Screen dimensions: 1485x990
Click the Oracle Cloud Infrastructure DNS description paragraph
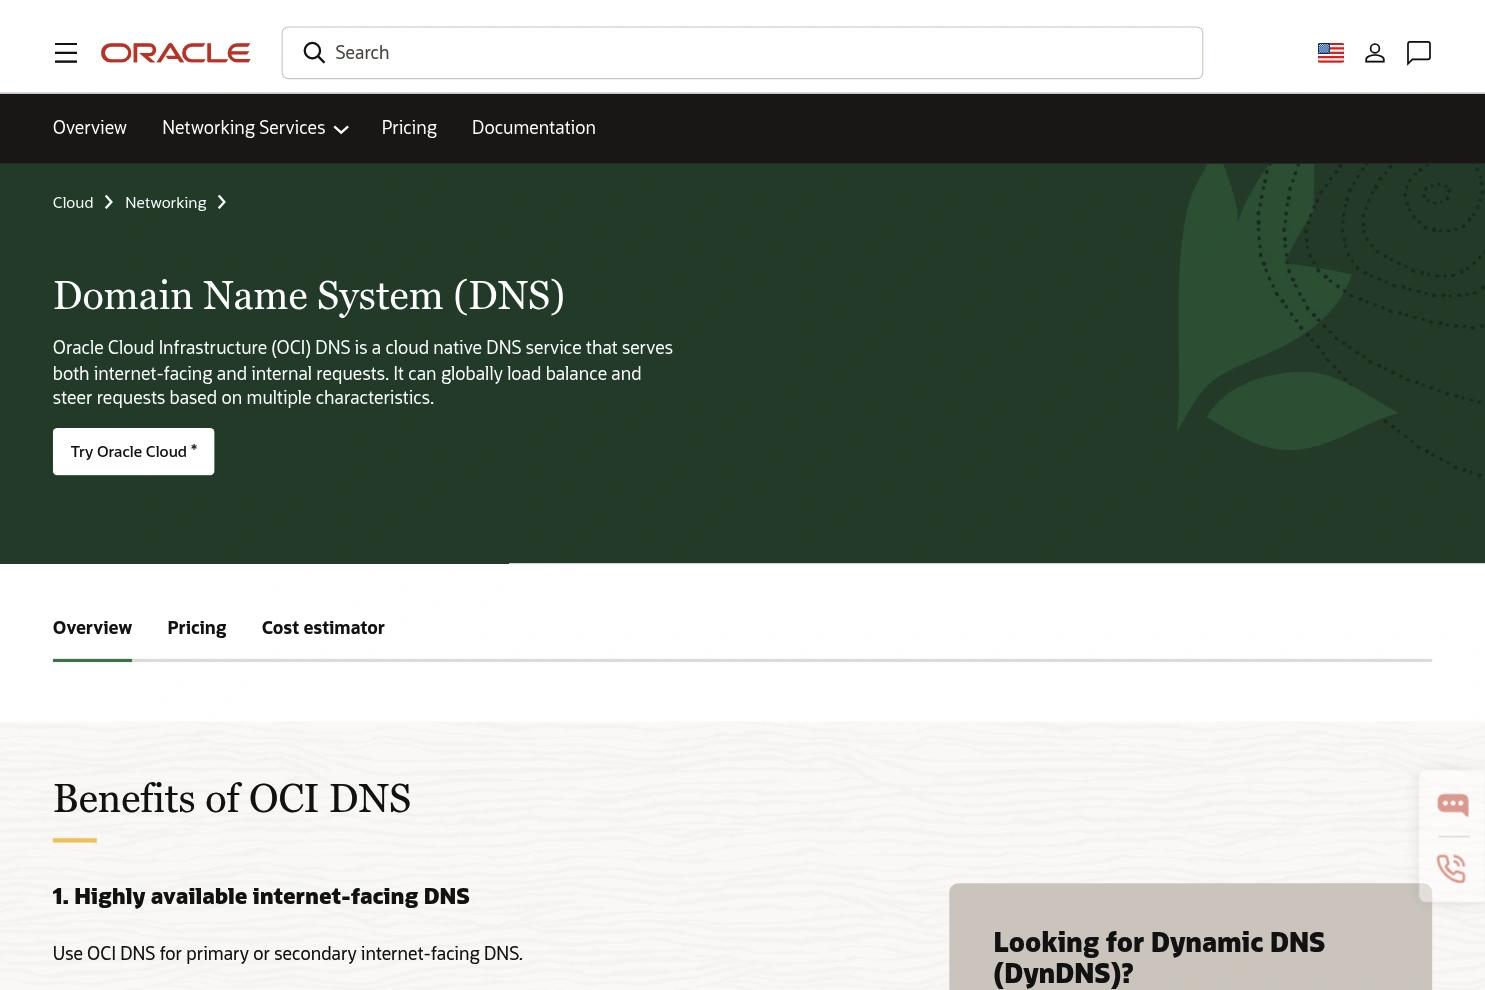click(363, 373)
